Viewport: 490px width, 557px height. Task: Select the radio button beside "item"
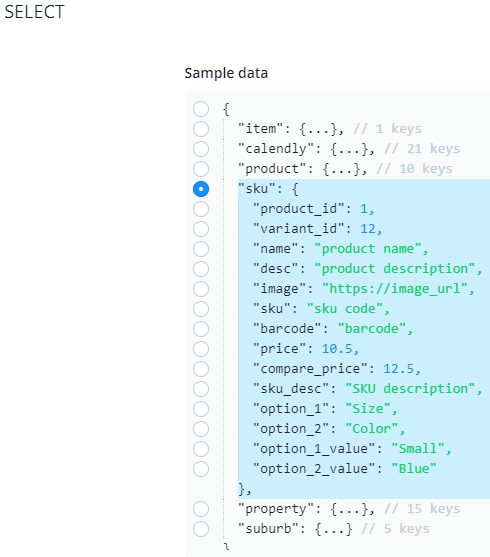point(201,129)
